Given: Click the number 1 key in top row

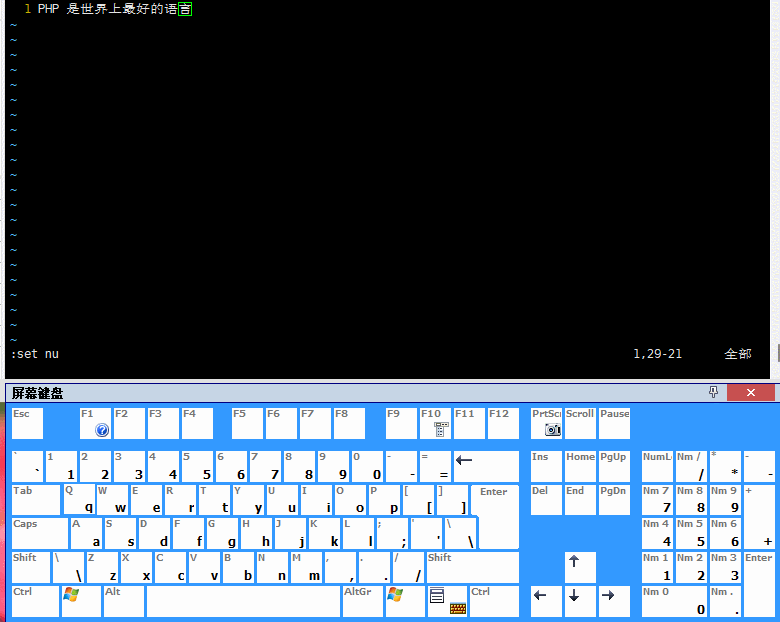Looking at the screenshot, I should tap(61, 466).
